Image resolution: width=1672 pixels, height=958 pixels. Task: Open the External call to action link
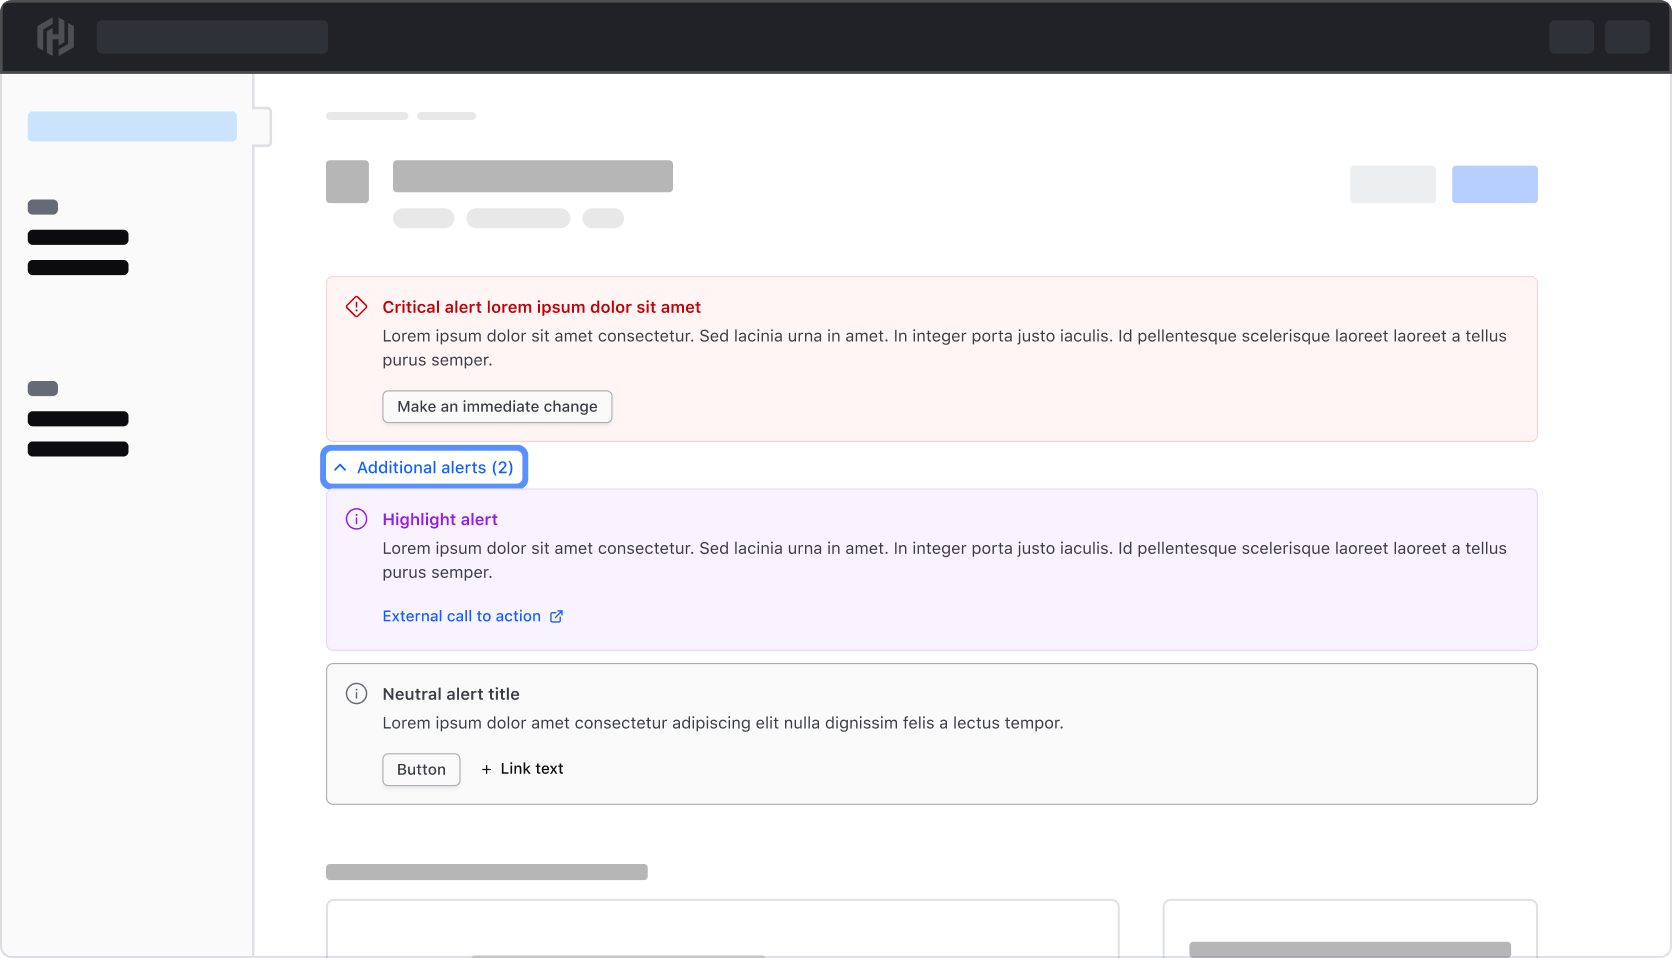point(461,617)
